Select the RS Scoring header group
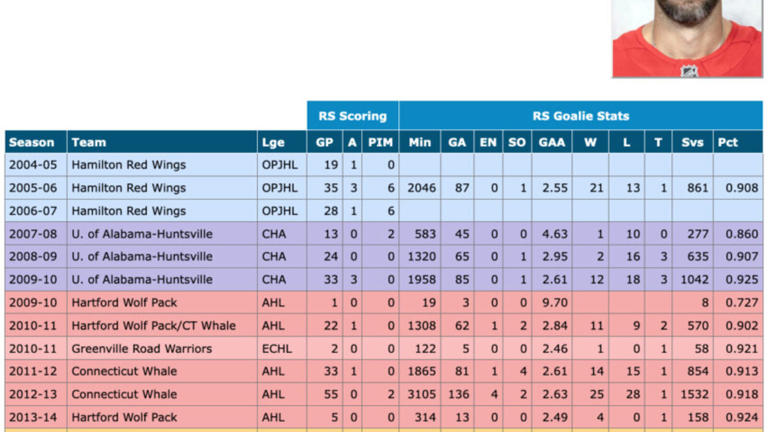The width and height of the screenshot is (768, 432). coord(352,116)
